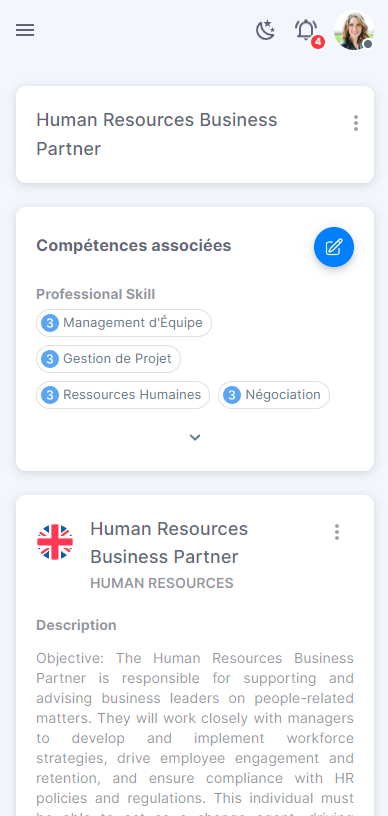The height and width of the screenshot is (816, 388).
Task: Open job title card options menu
Action: [x=356, y=123]
